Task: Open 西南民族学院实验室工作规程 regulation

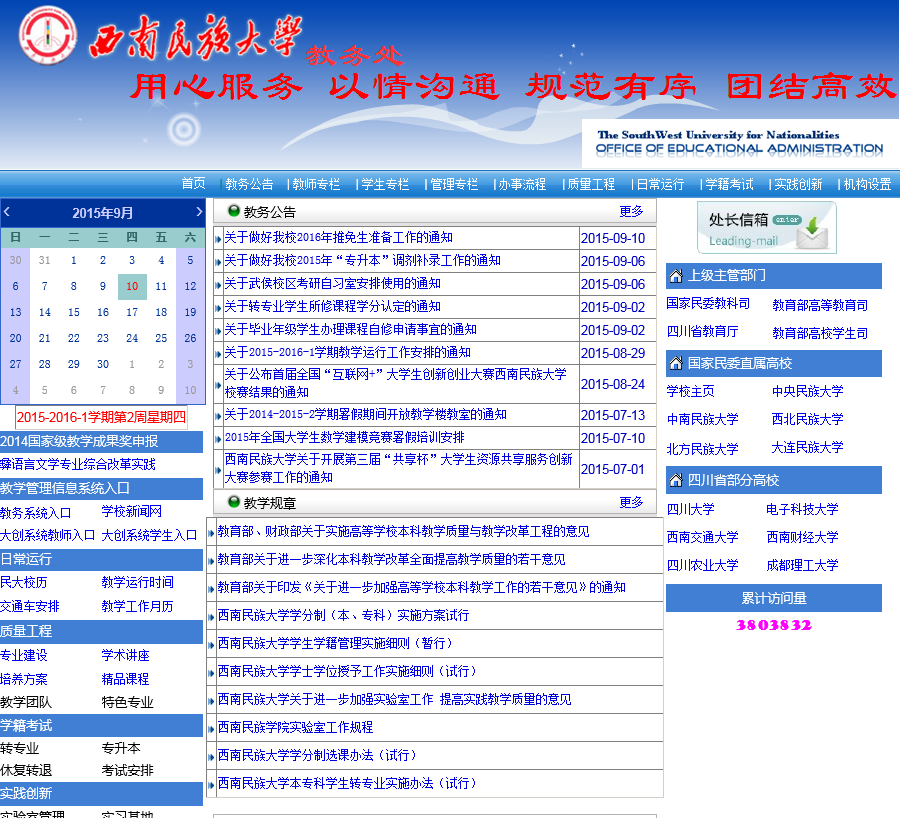Action: [x=295, y=727]
